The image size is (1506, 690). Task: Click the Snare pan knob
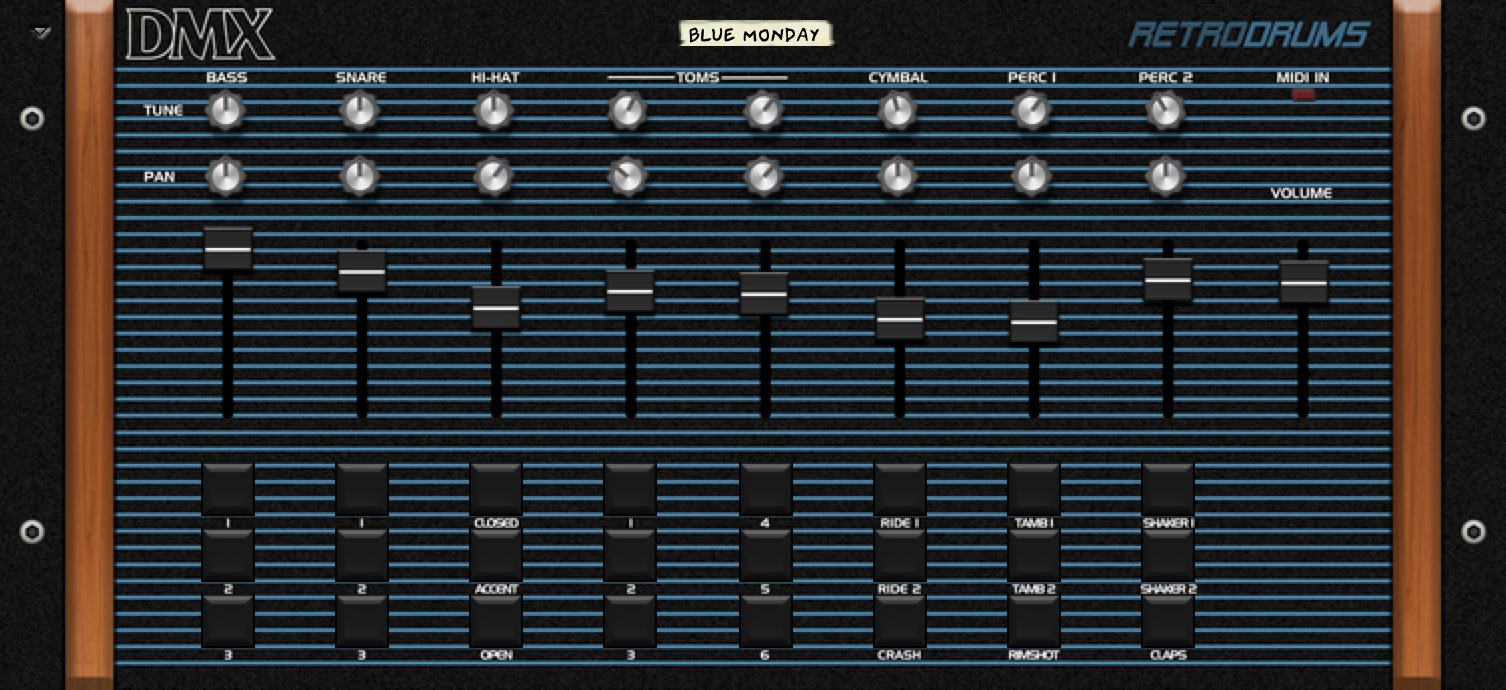[360, 177]
